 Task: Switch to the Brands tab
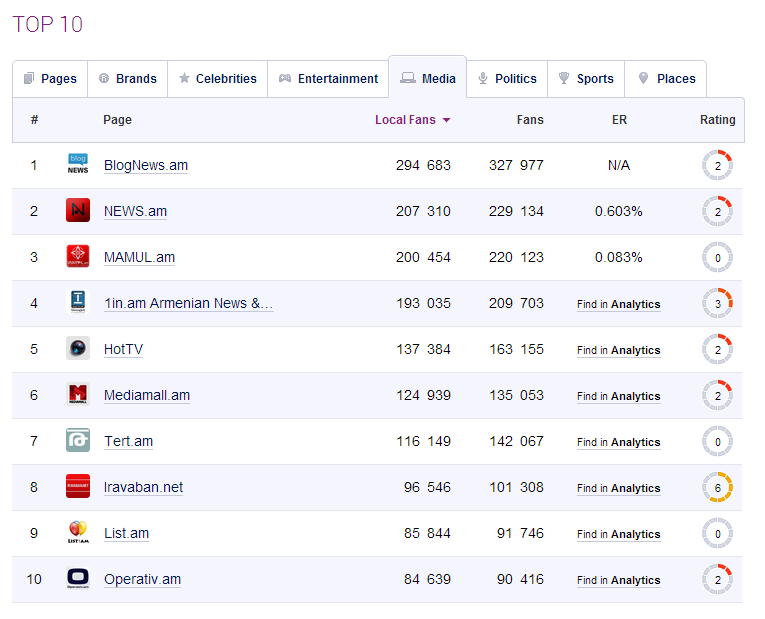[128, 79]
